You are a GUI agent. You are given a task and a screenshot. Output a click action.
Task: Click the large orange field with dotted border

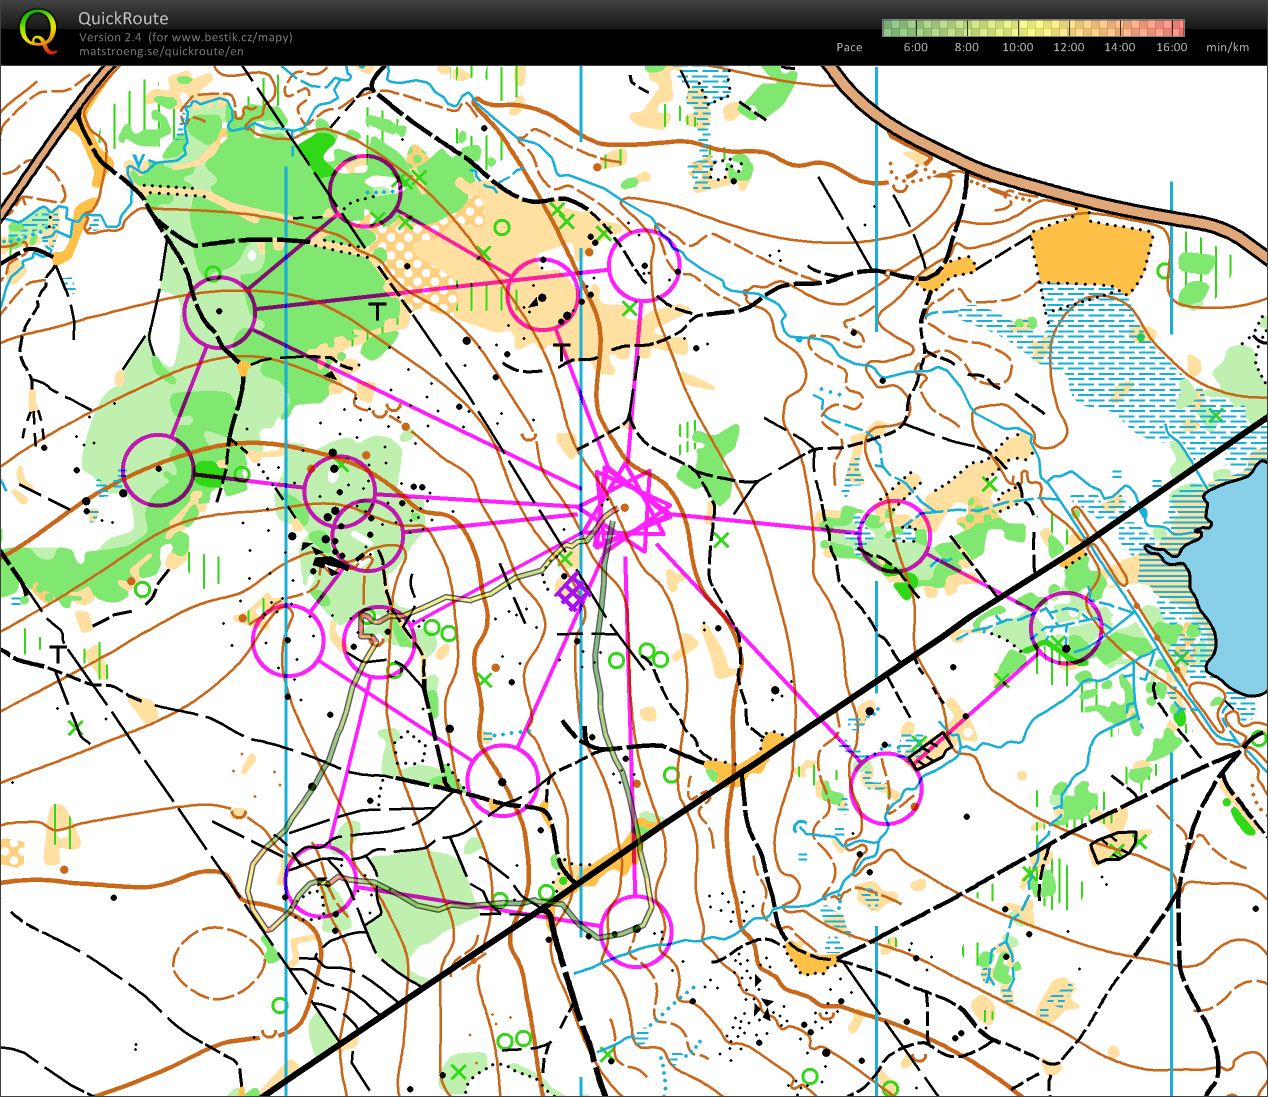click(x=1091, y=256)
